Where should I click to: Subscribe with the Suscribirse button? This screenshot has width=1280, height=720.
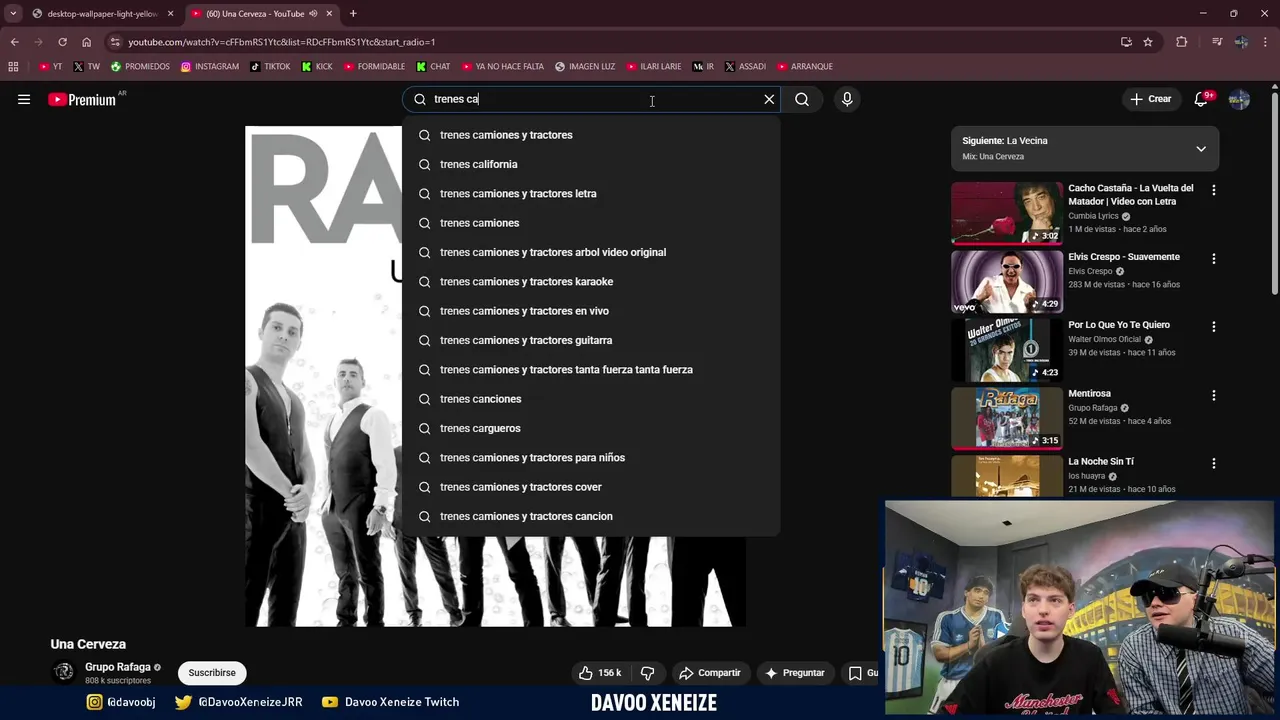pos(212,673)
